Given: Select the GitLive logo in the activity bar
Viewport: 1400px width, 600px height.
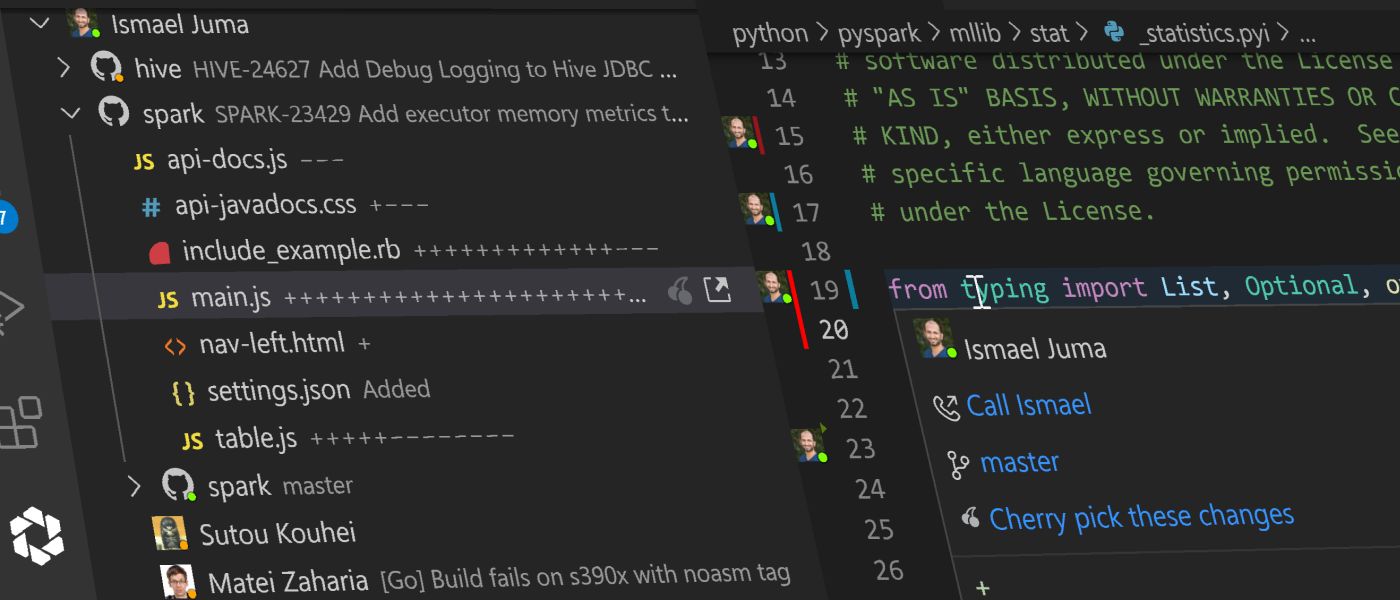Looking at the screenshot, I should click(37, 535).
